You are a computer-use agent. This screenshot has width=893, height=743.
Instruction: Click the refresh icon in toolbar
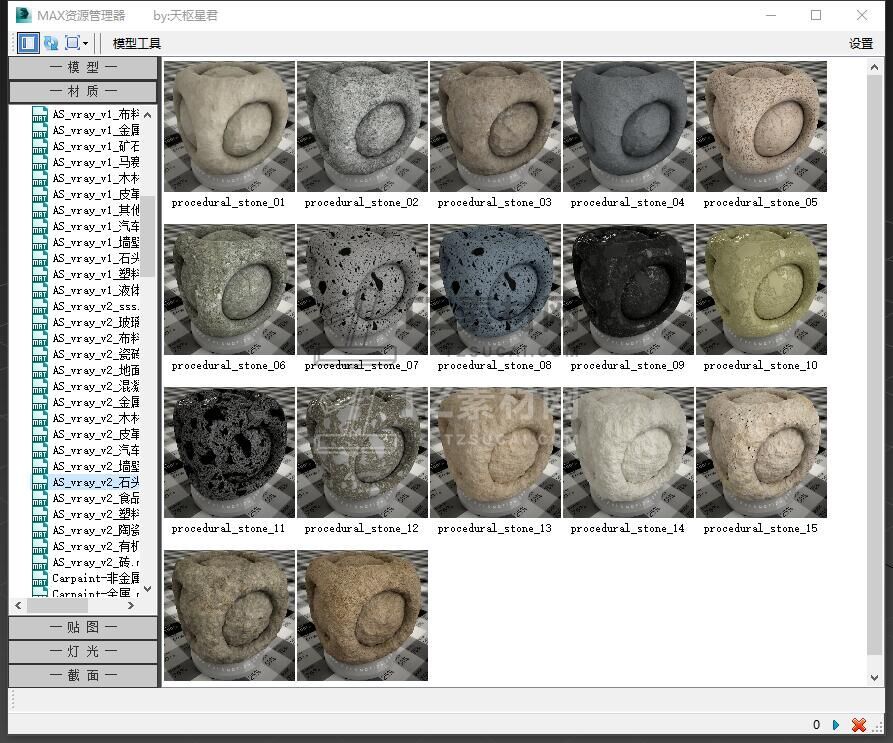coord(50,43)
